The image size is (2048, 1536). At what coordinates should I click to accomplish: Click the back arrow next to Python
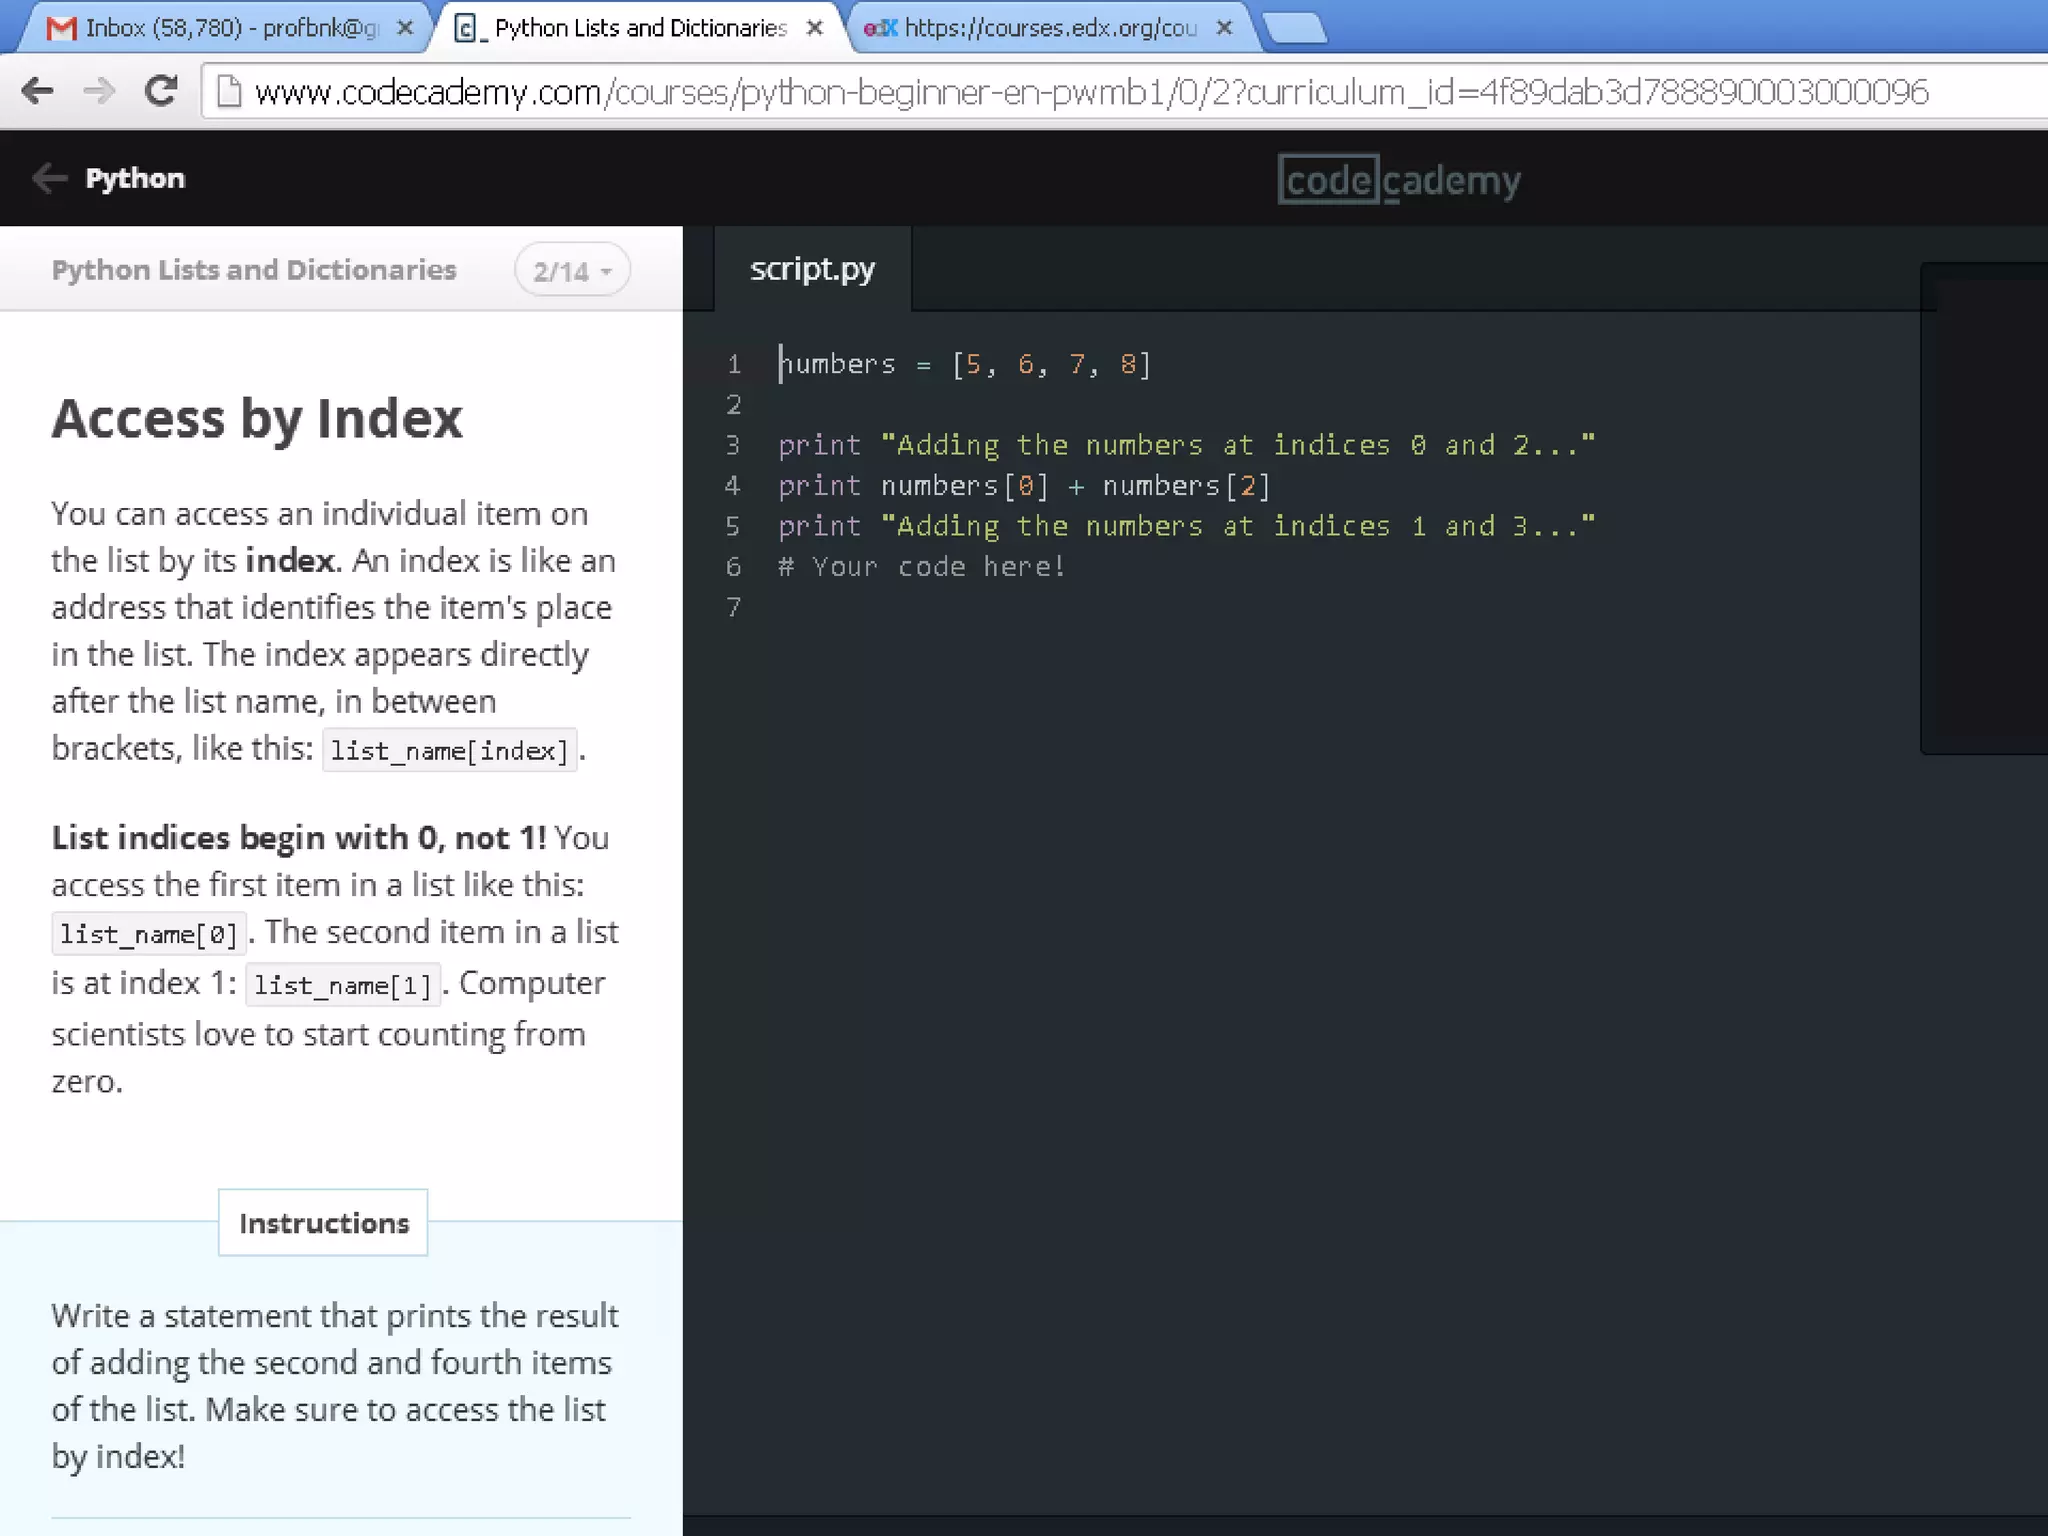point(49,178)
